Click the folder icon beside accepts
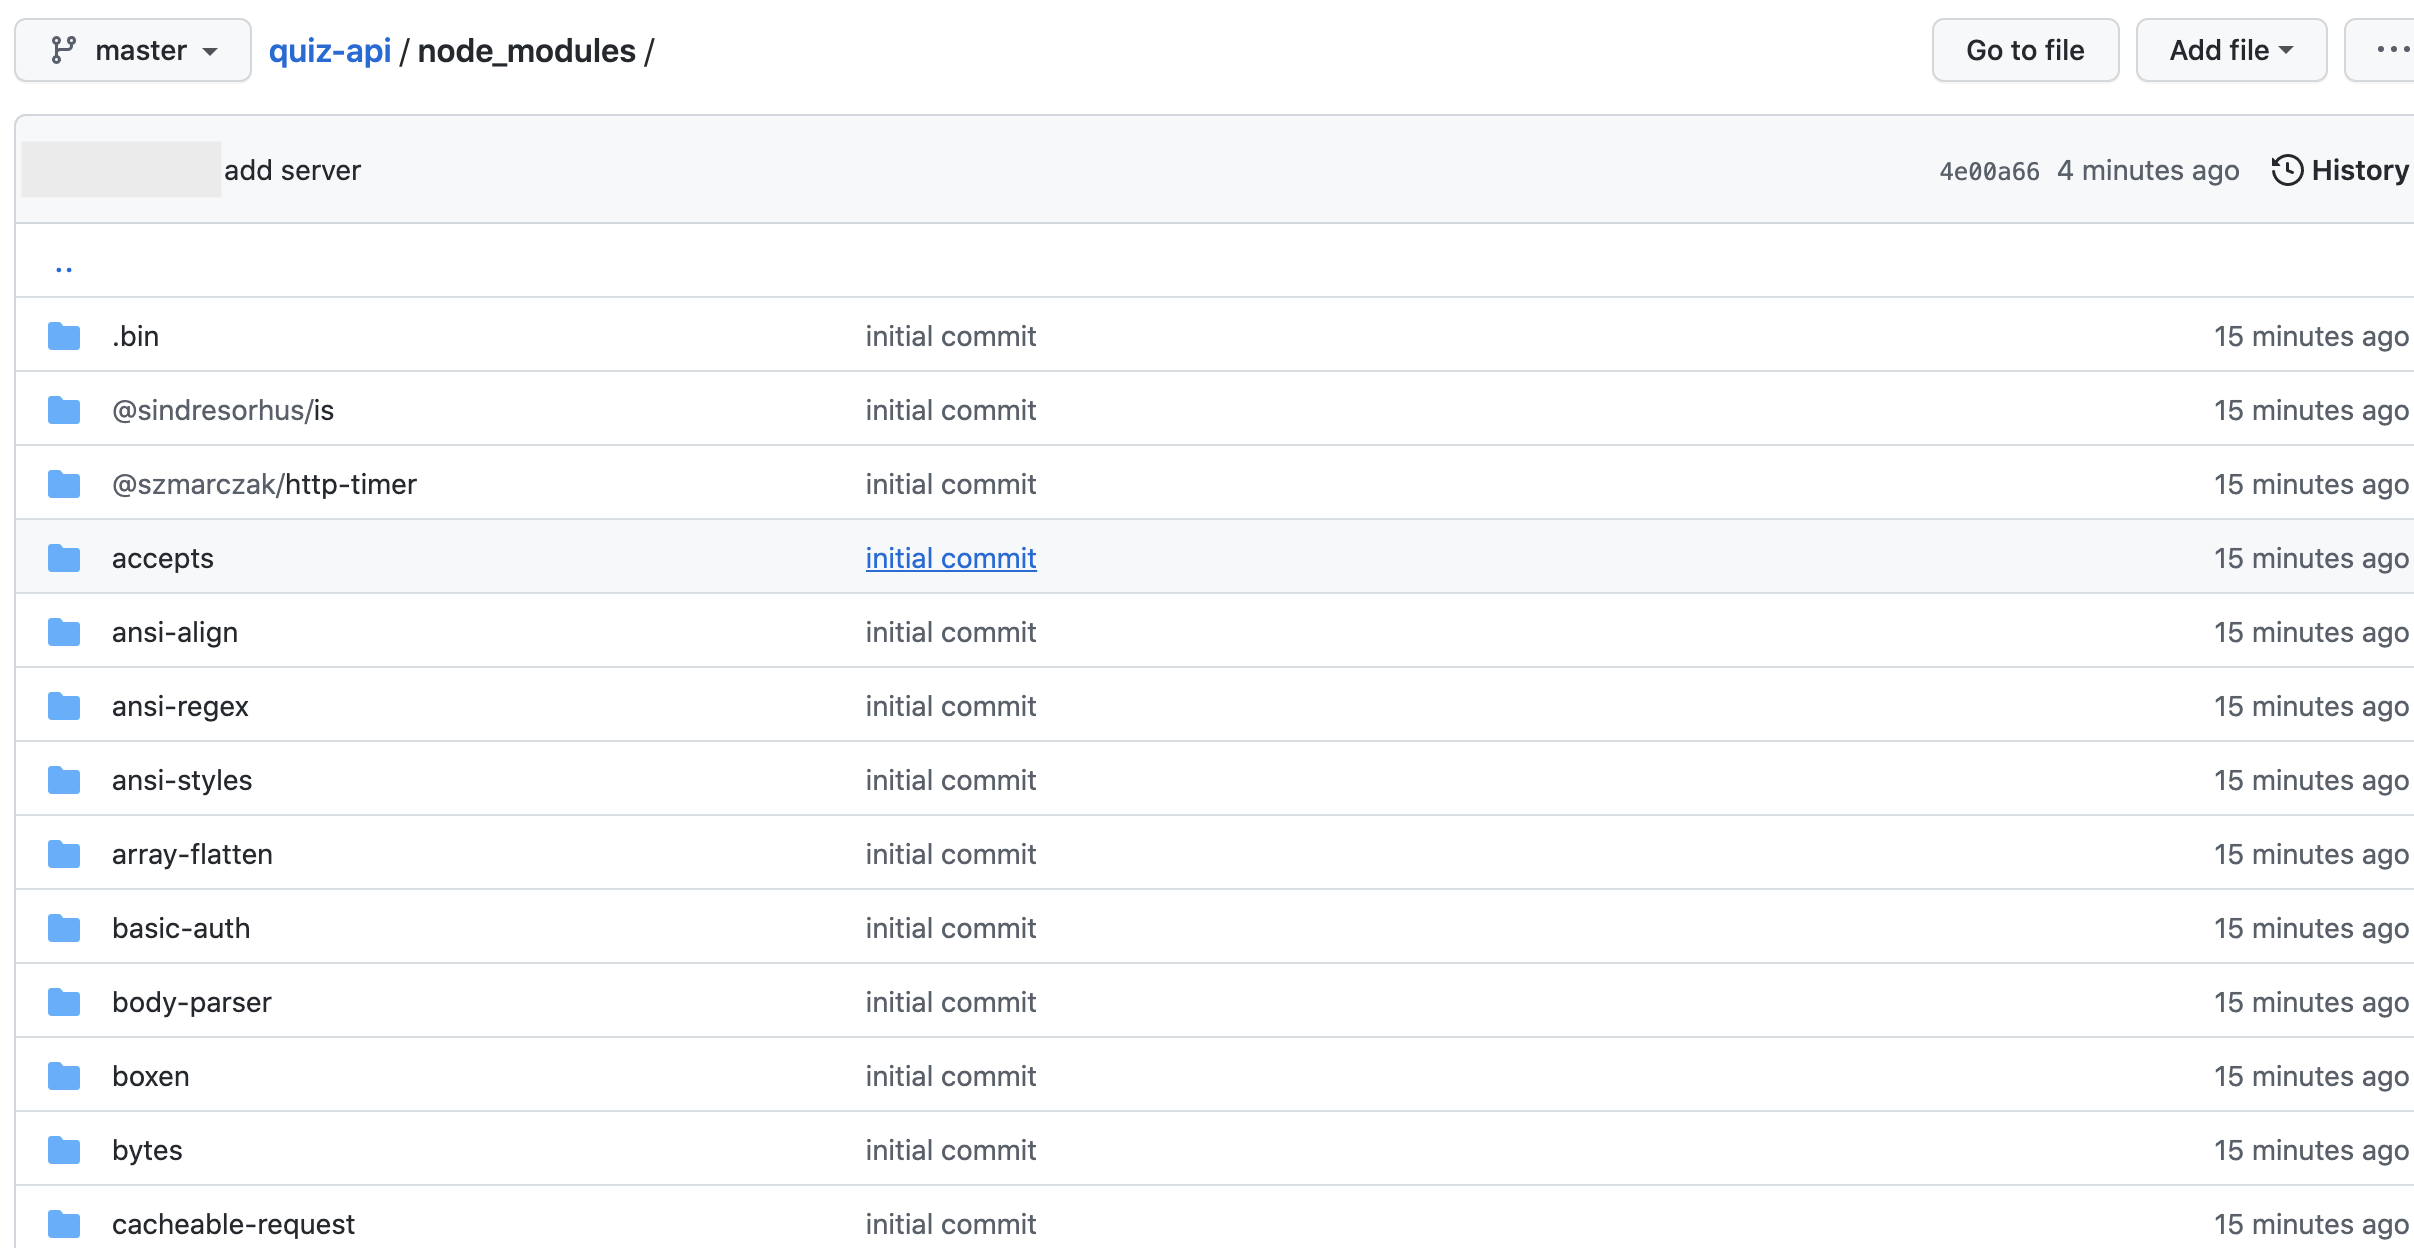This screenshot has height=1248, width=2414. [64, 558]
